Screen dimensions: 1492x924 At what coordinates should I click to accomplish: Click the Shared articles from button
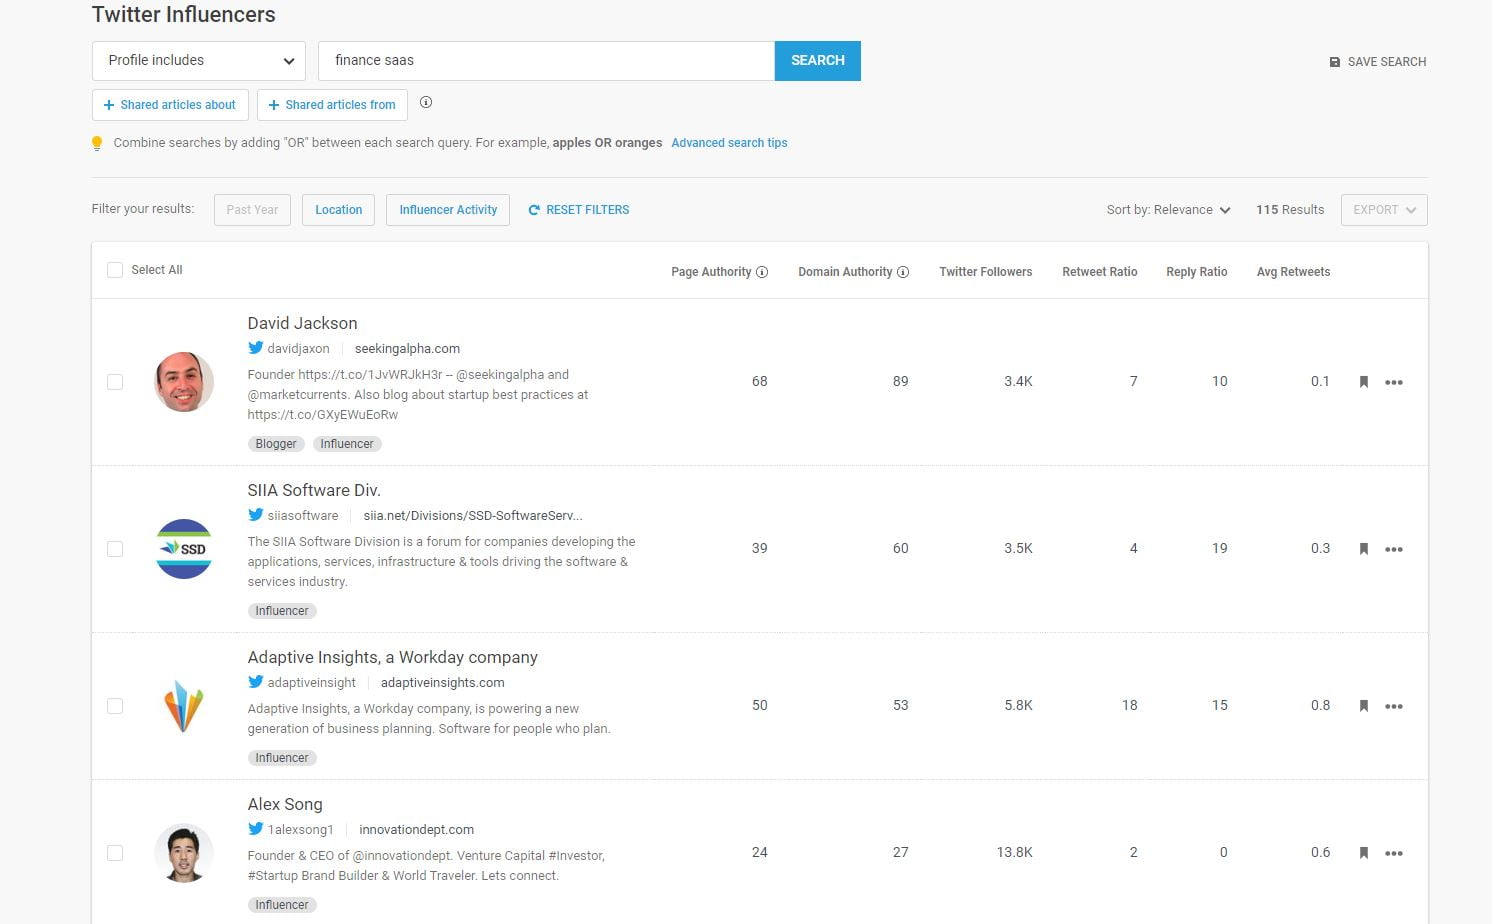coord(332,105)
